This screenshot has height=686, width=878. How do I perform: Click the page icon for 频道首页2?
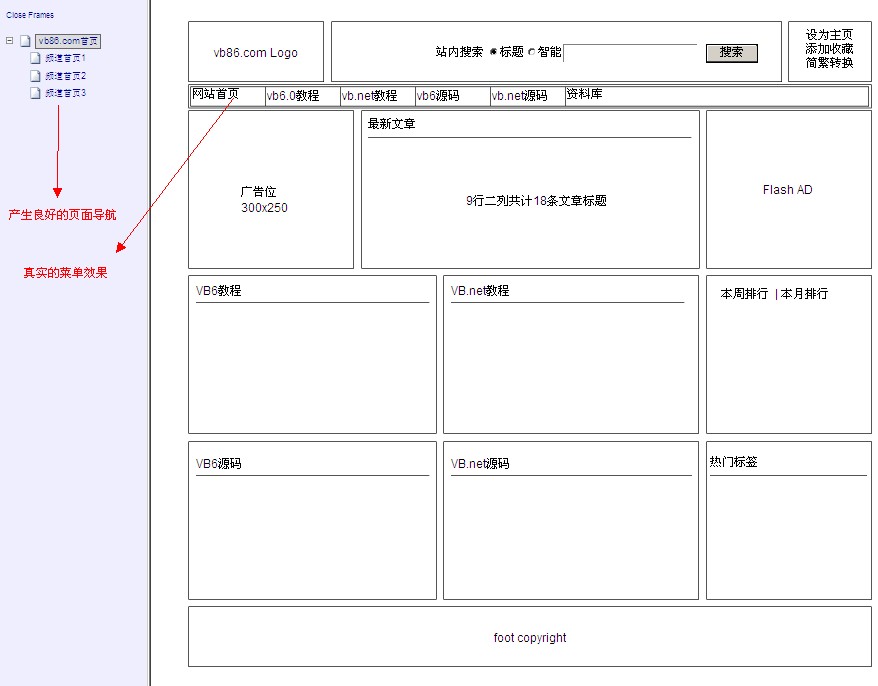tap(35, 76)
